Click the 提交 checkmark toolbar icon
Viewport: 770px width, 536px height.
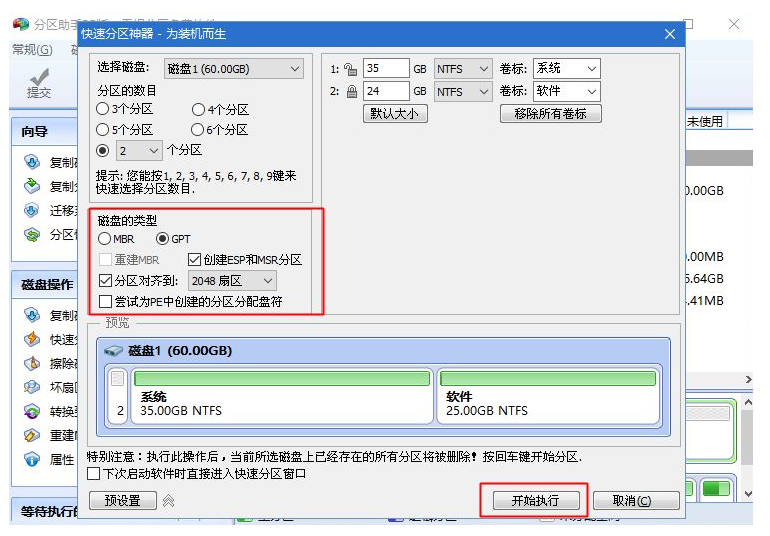40,77
